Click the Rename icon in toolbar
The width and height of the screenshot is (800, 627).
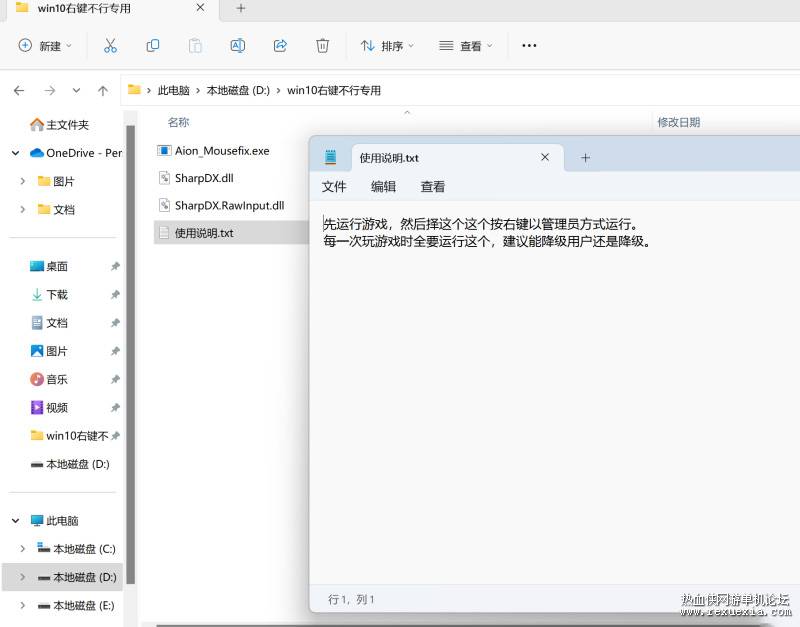tap(238, 46)
